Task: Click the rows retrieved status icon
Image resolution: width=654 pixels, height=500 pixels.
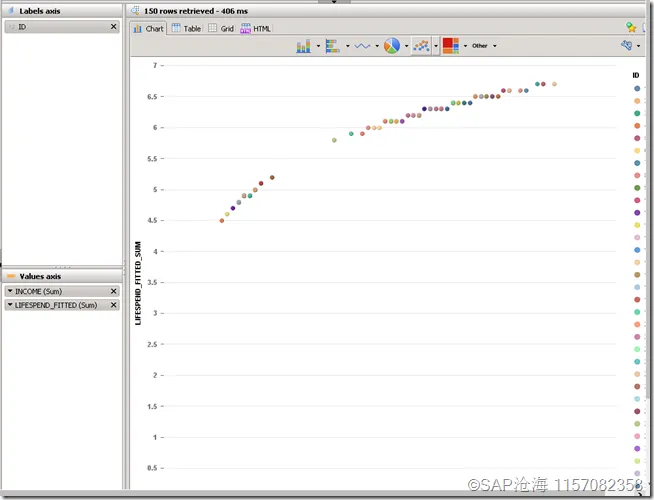Action: point(135,11)
